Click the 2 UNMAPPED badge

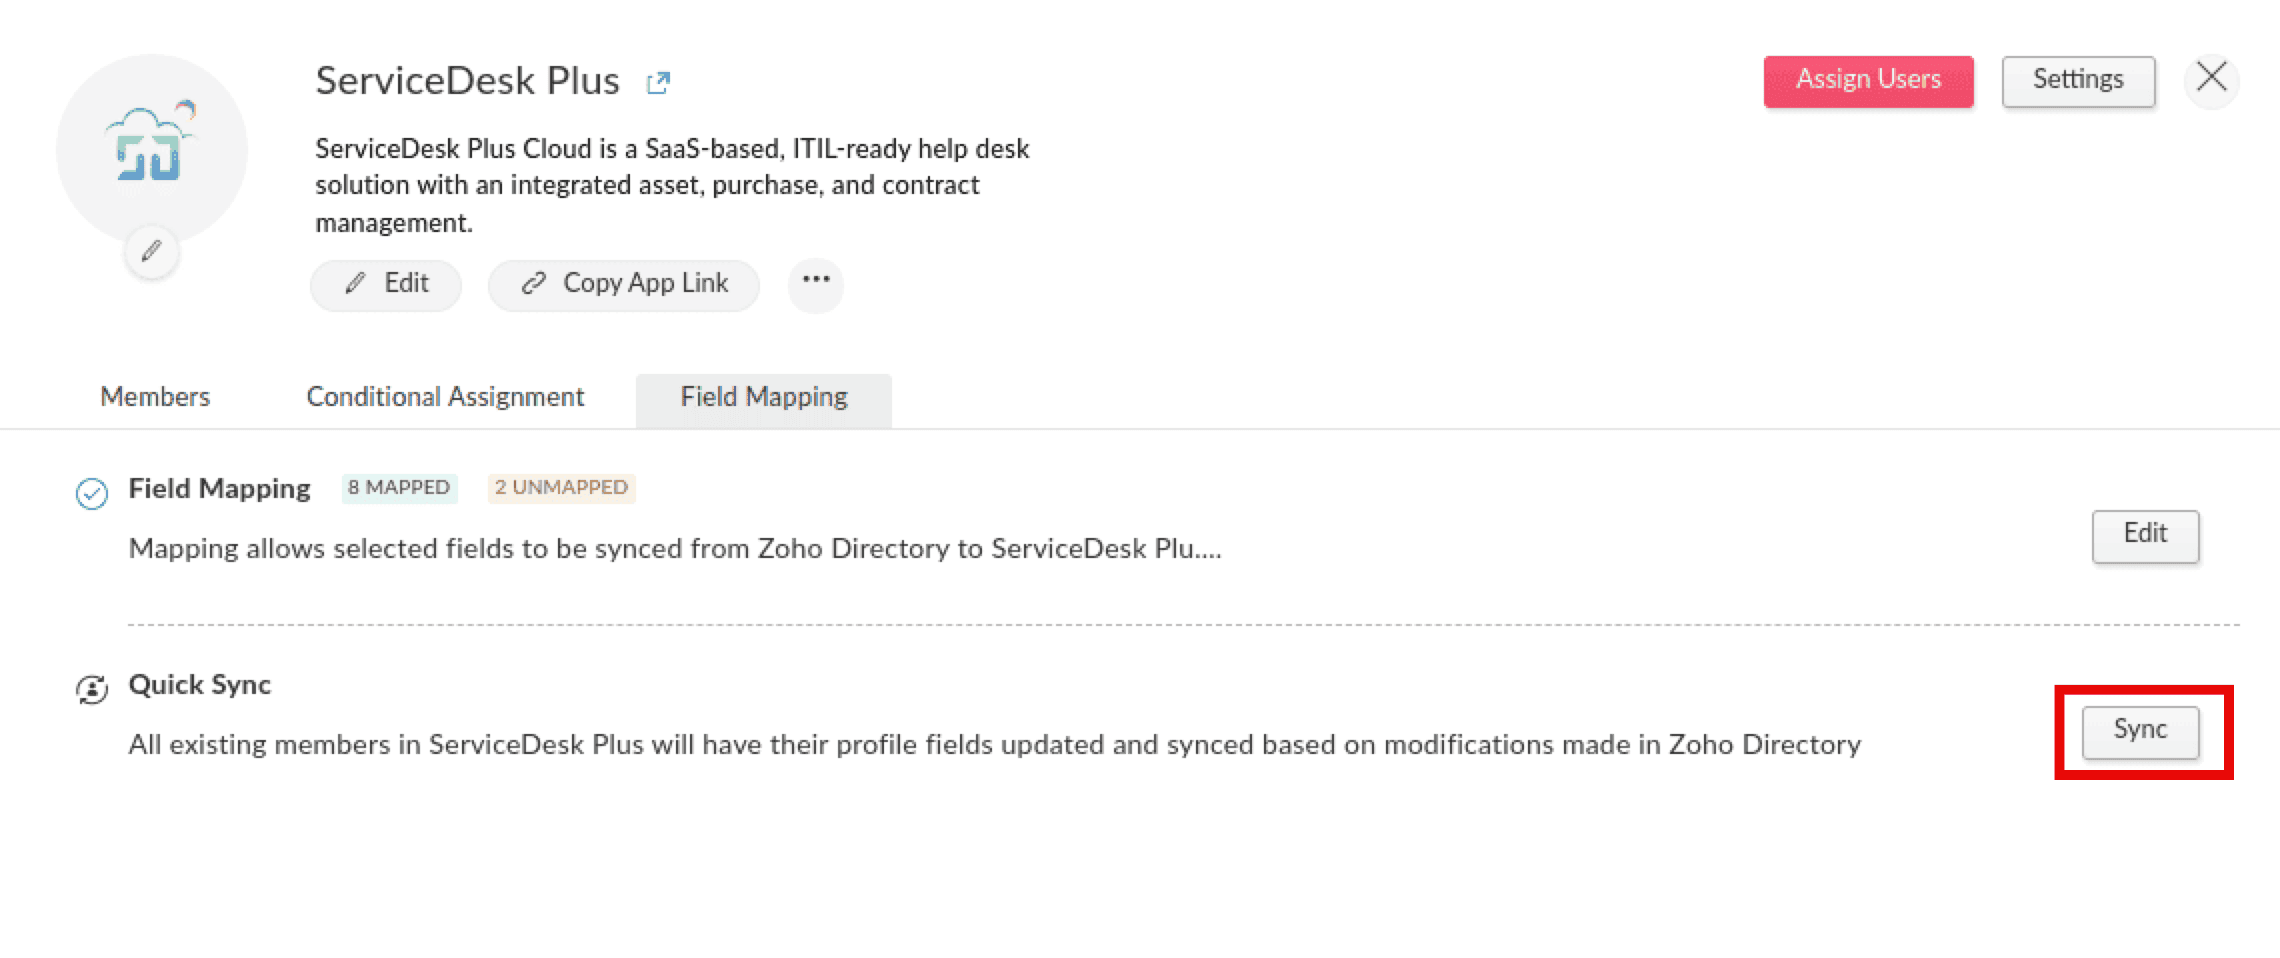click(561, 488)
